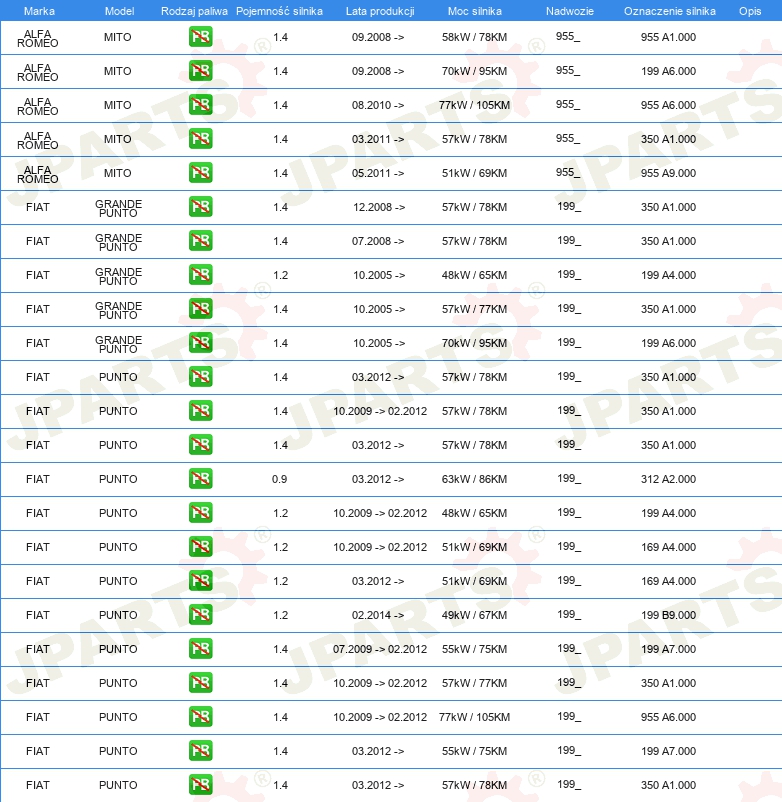Click fuel icon in Punto 03.2012 55kW / 75KM row
The image size is (782, 802).
tap(200, 751)
